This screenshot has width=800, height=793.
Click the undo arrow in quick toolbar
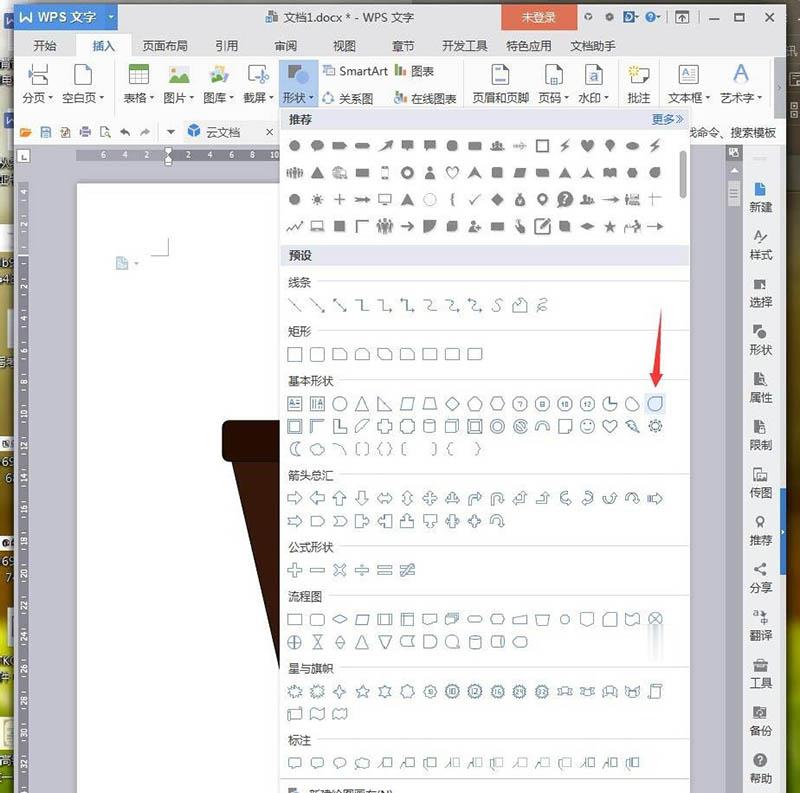click(x=125, y=133)
